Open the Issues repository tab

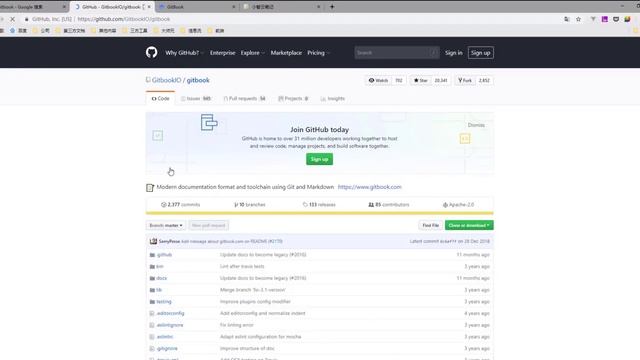196,98
